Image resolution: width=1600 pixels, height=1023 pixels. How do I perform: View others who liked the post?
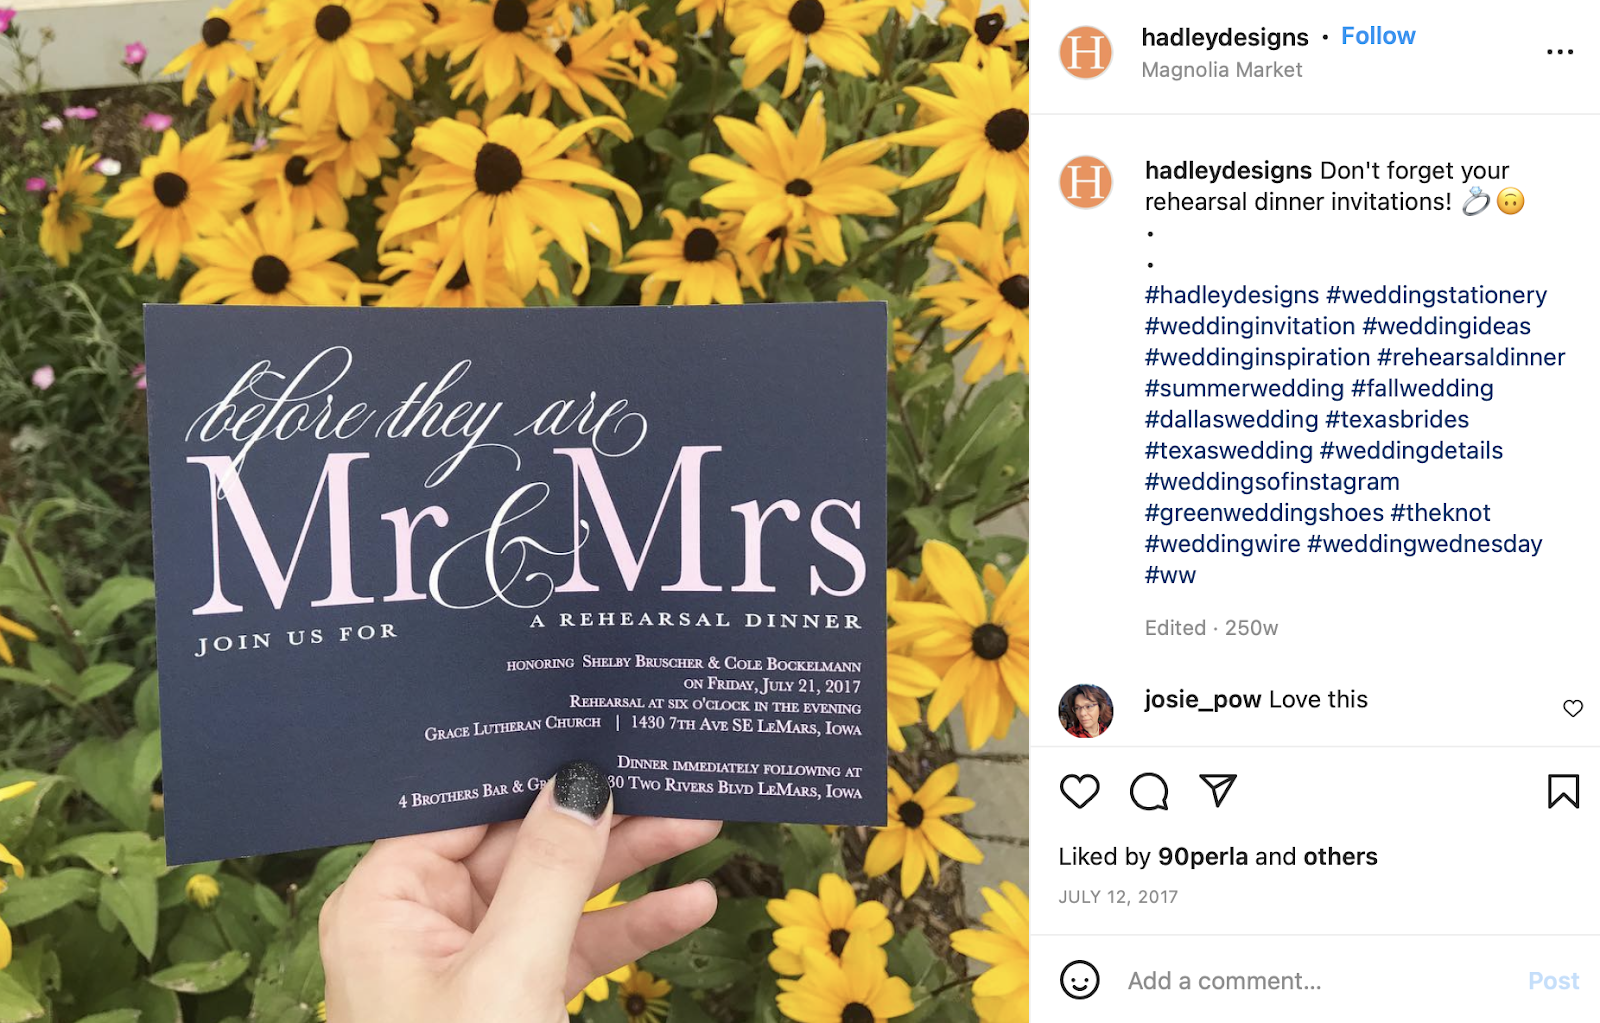(x=1340, y=857)
